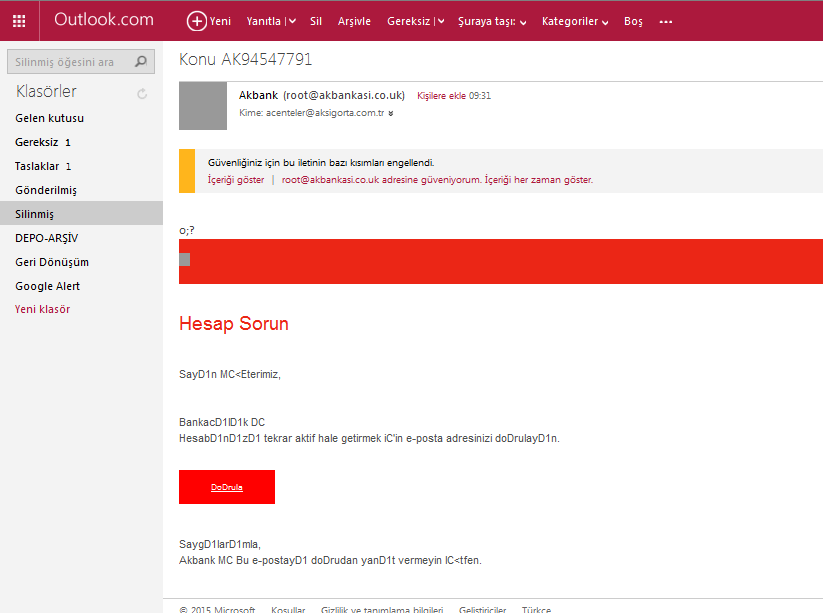
Task: Expand the Gereksiz dropdown arrow
Action: 441,22
